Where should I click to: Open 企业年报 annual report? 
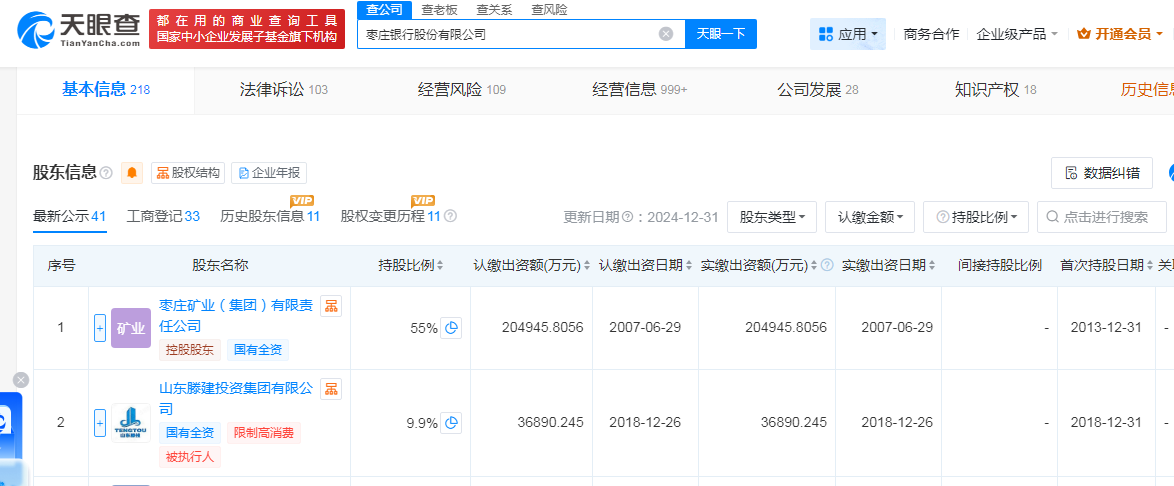click(x=269, y=173)
